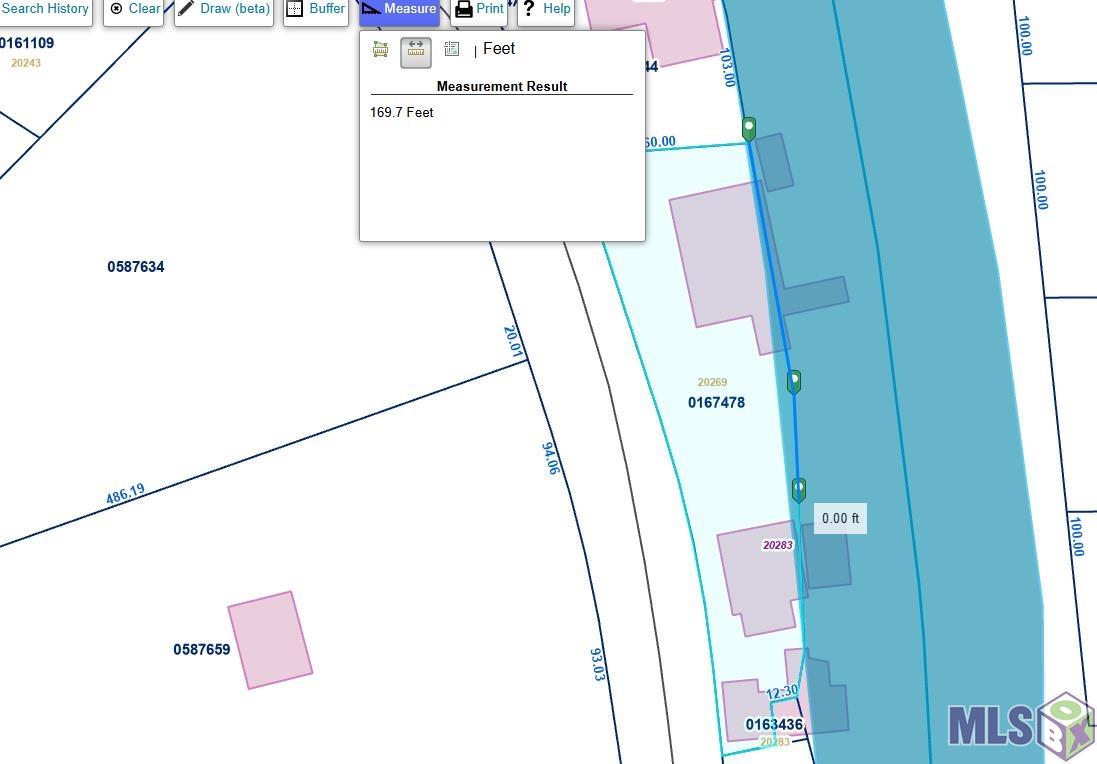The height and width of the screenshot is (764, 1097).
Task: Click the 486.19 lot dimension label
Action: pyautogui.click(x=125, y=494)
